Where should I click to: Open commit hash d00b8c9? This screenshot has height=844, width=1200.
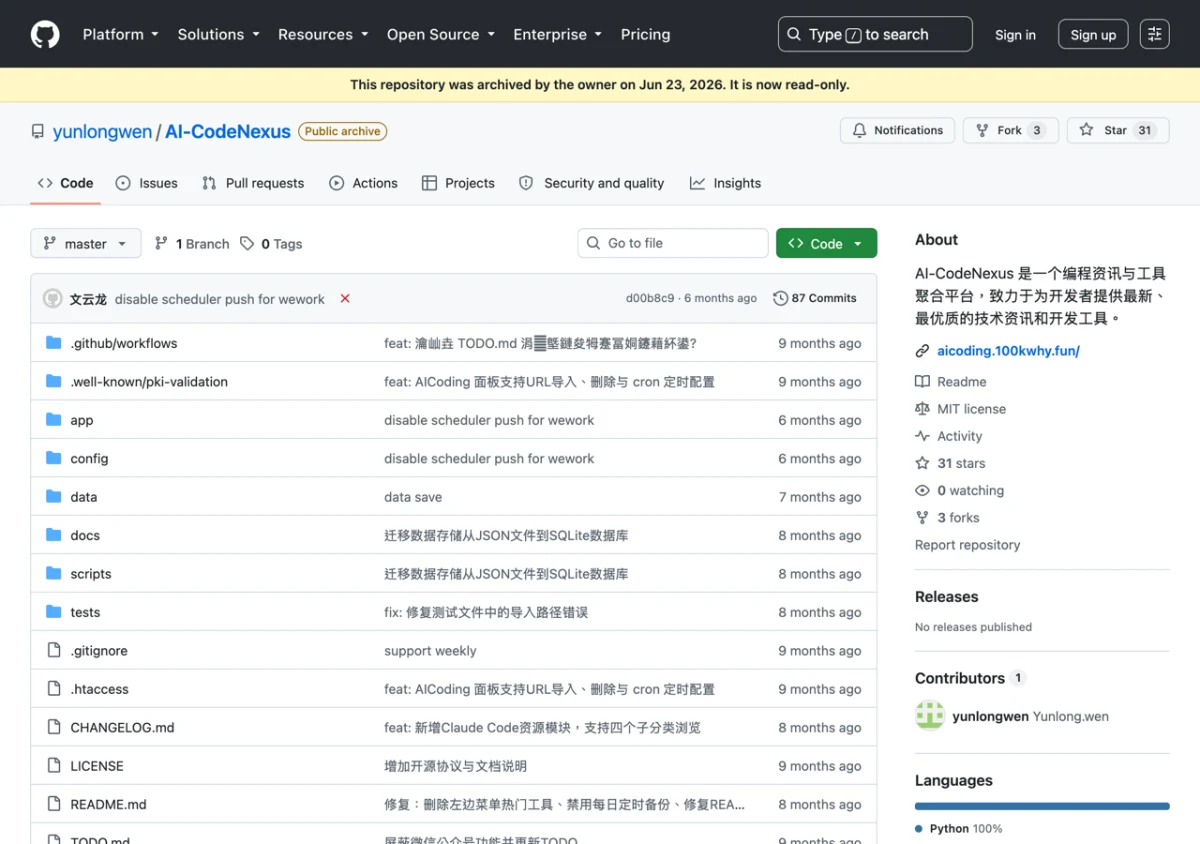coord(650,298)
